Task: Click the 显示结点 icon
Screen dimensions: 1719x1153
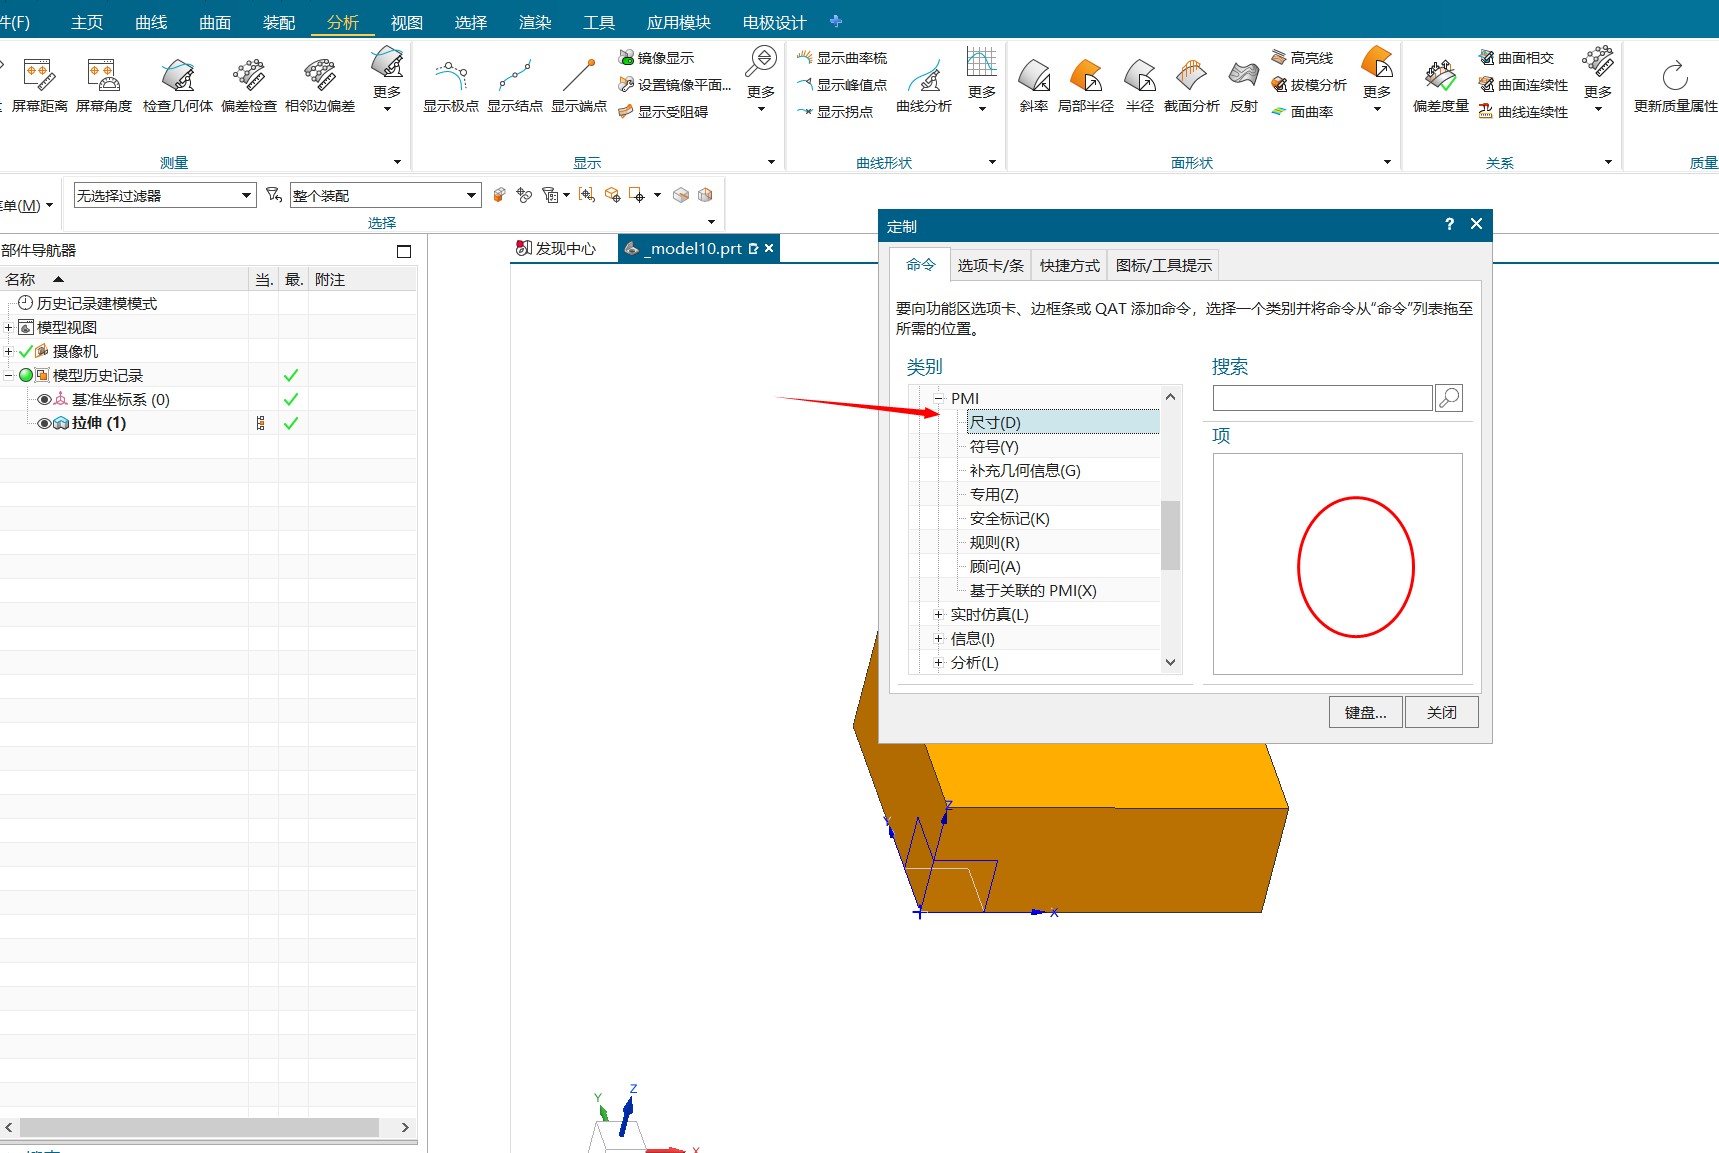Action: (514, 85)
